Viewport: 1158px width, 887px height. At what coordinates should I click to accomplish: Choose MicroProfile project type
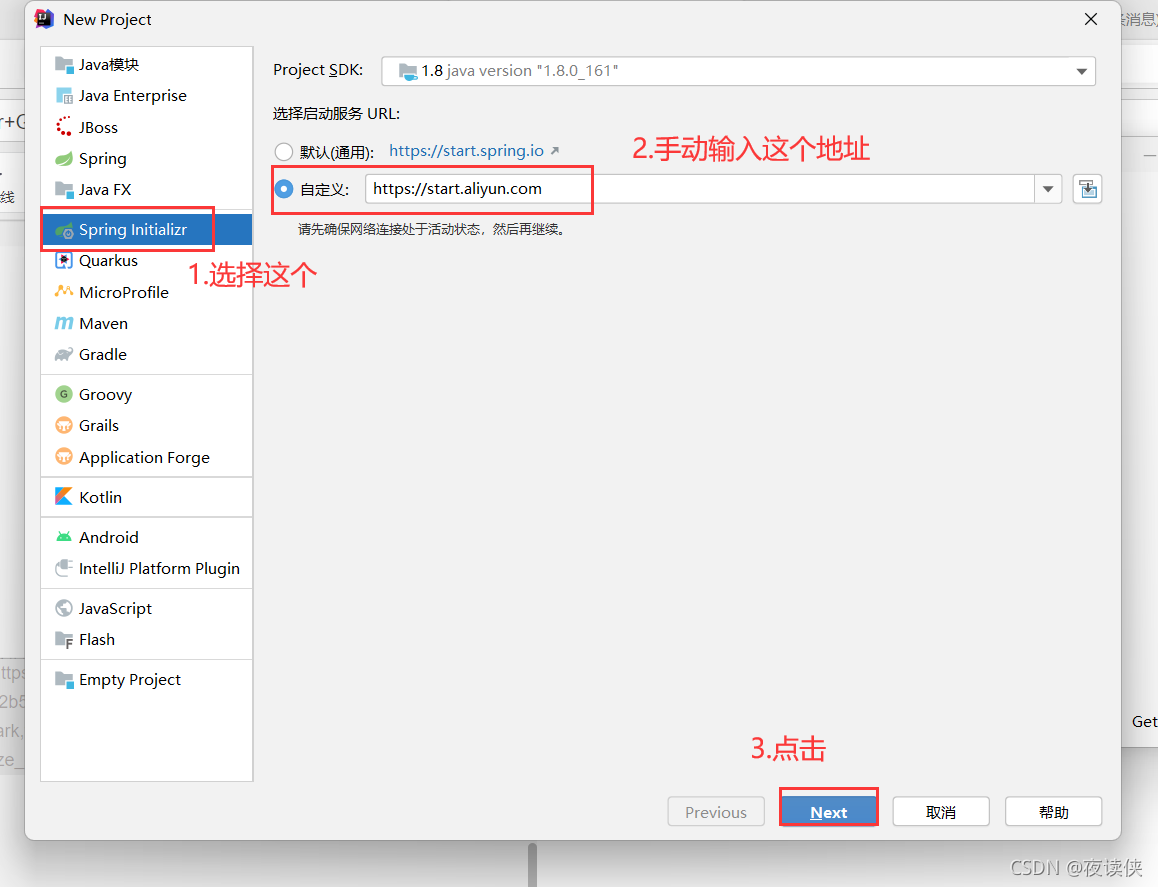(x=147, y=292)
